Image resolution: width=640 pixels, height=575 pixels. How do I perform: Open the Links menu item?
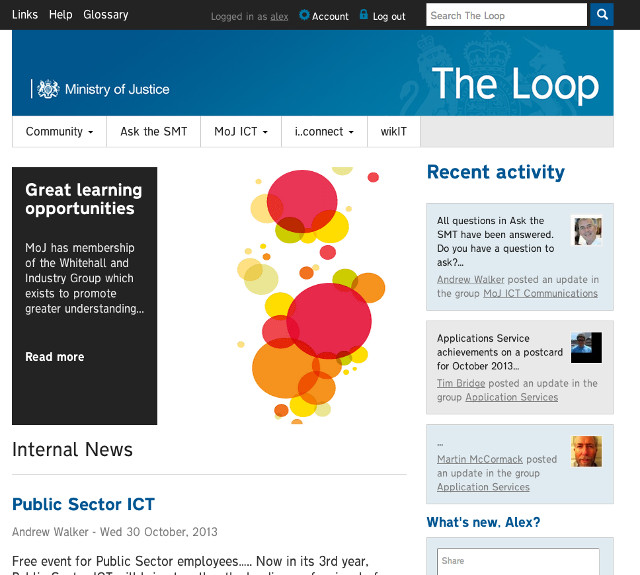25,15
